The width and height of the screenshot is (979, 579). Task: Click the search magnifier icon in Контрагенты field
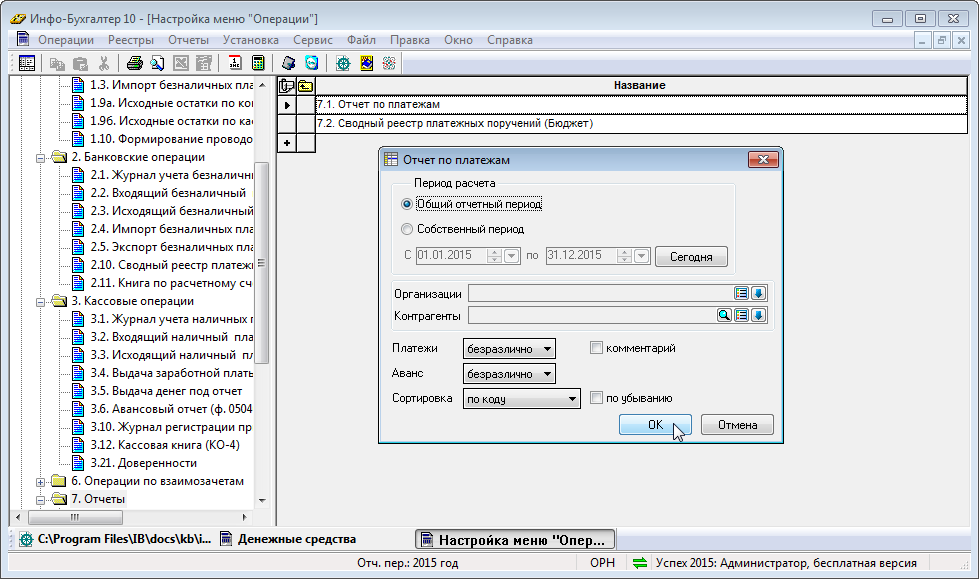(724, 316)
